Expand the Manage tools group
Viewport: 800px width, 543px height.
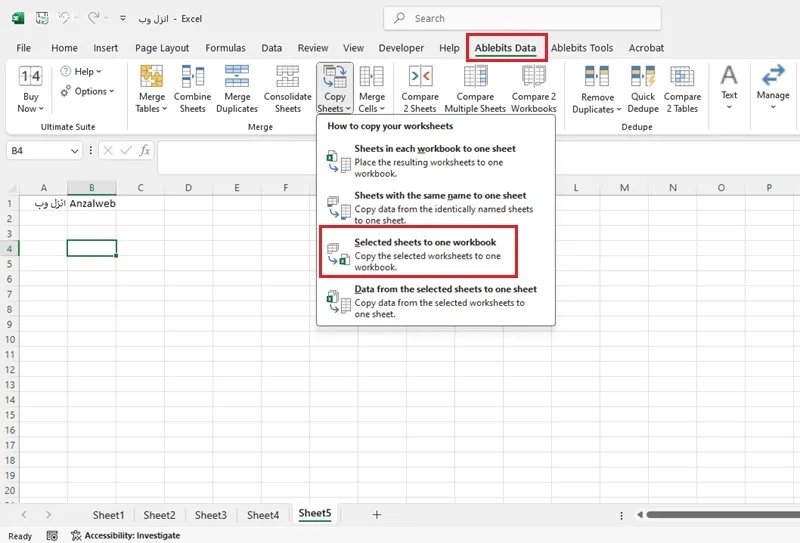[x=773, y=88]
